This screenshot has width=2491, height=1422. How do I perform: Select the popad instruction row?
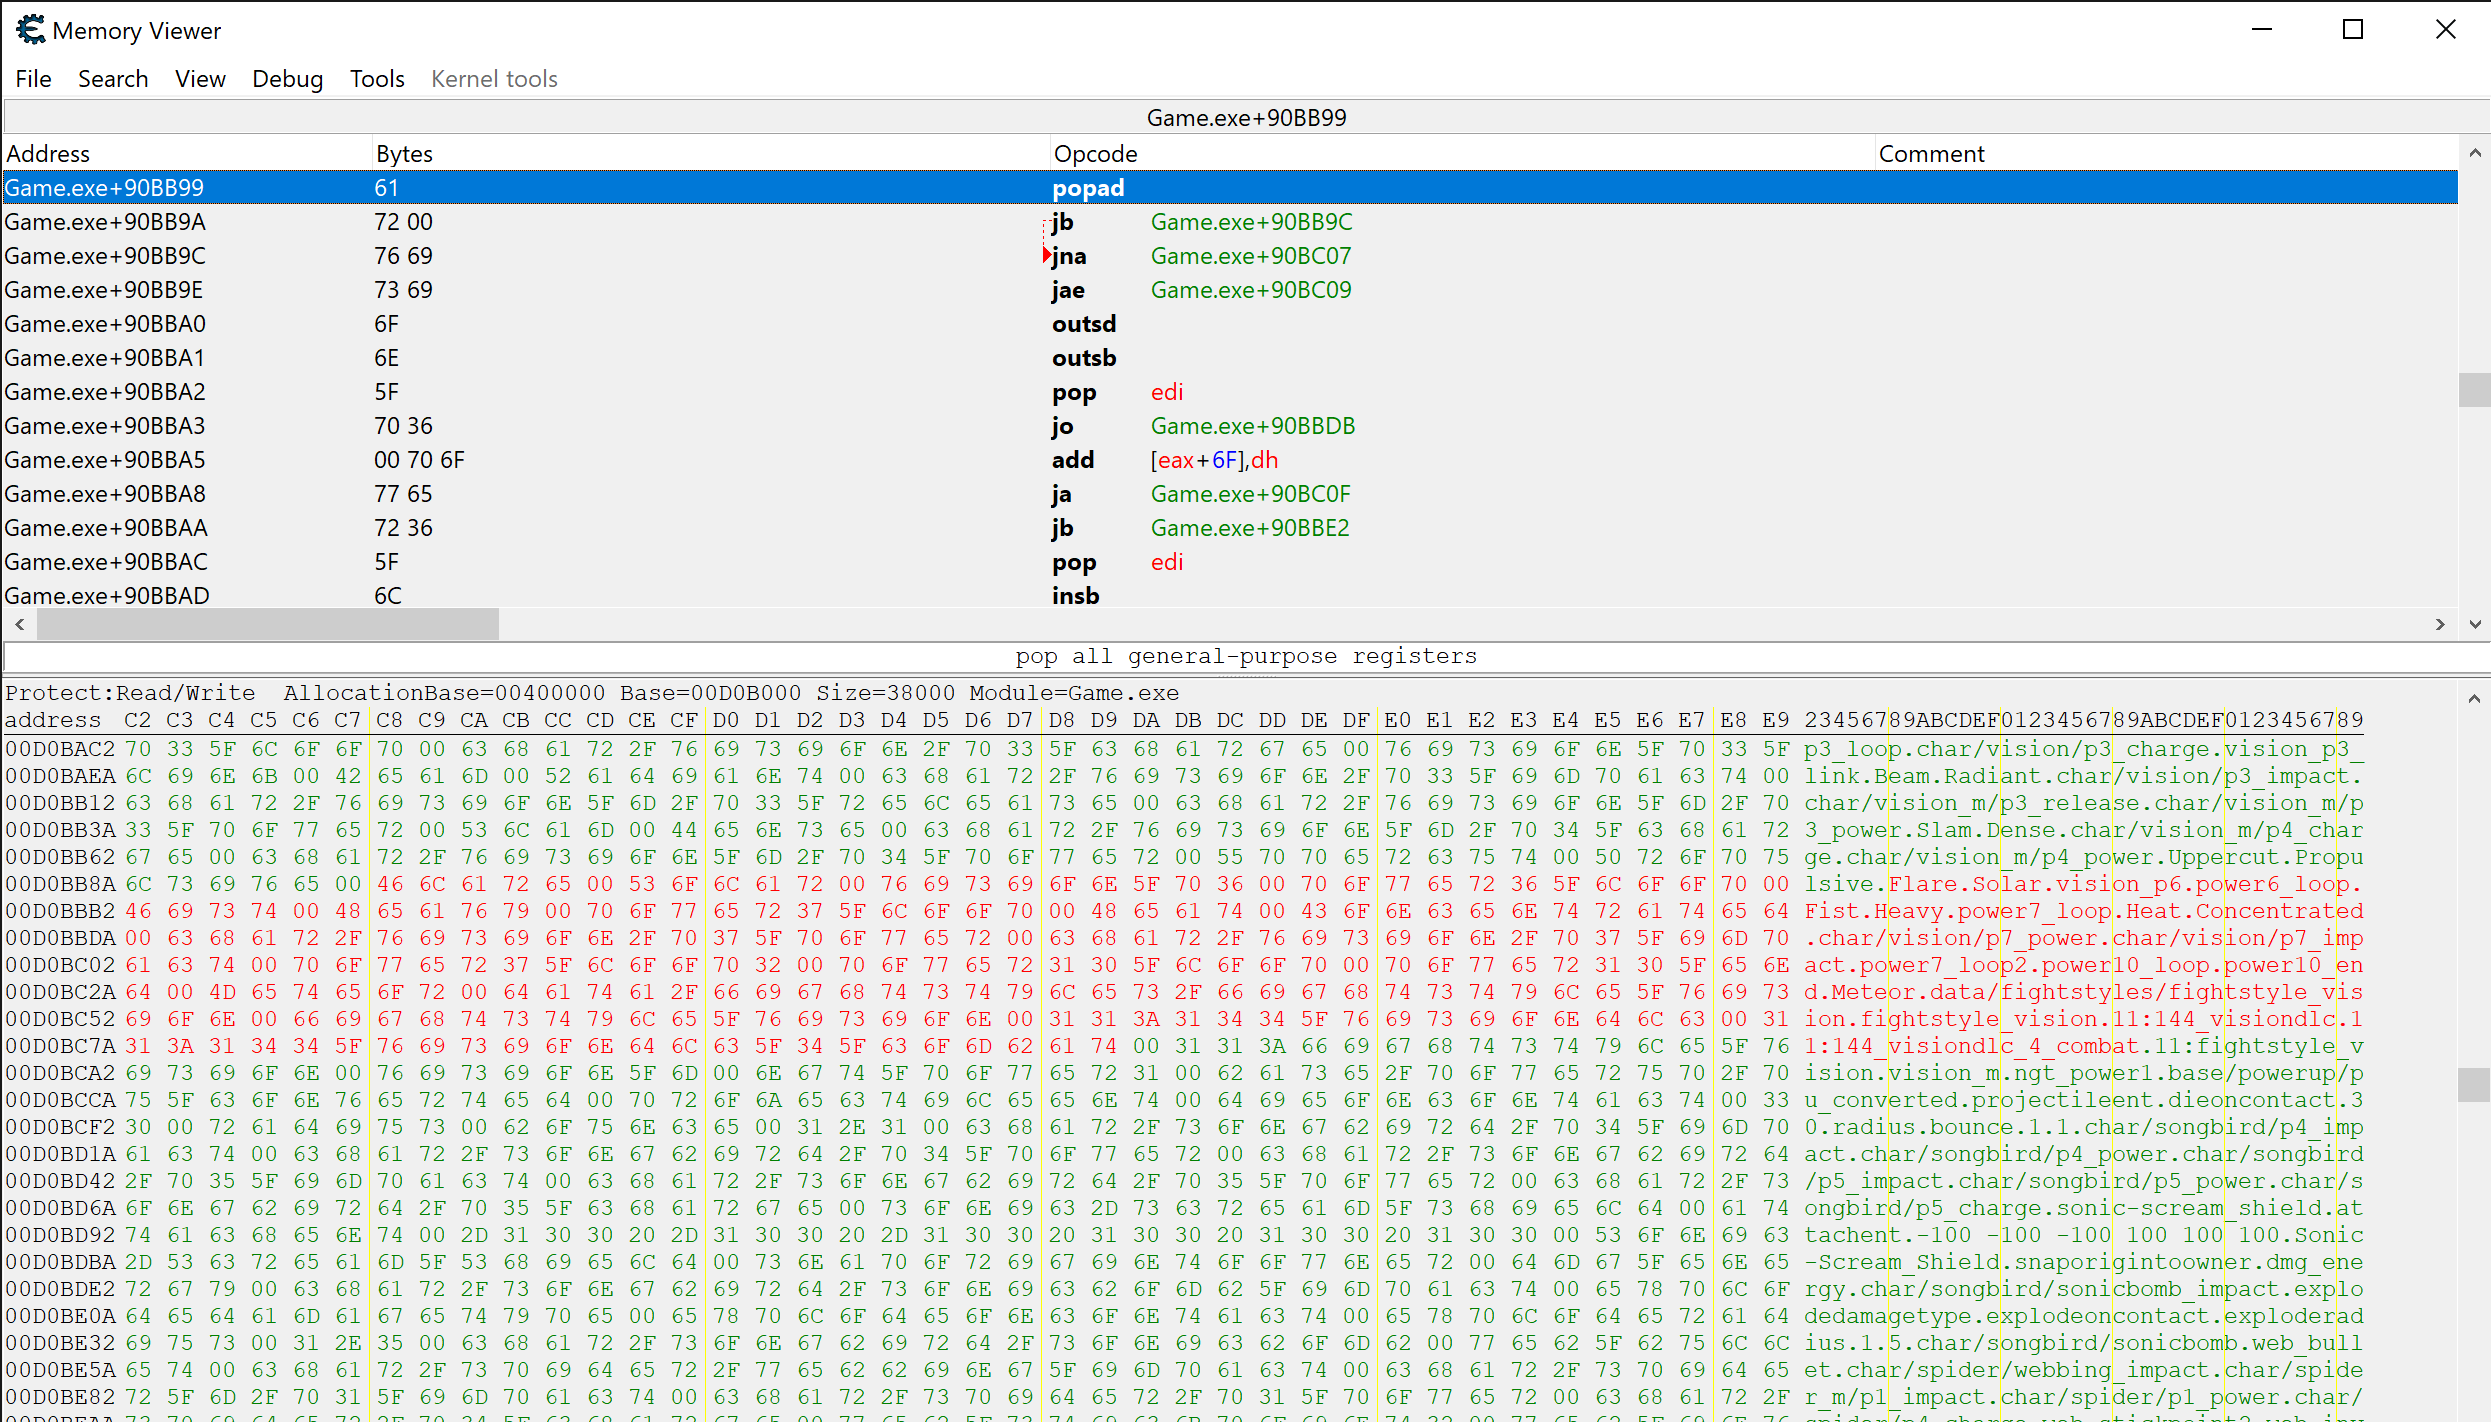(x=1088, y=188)
